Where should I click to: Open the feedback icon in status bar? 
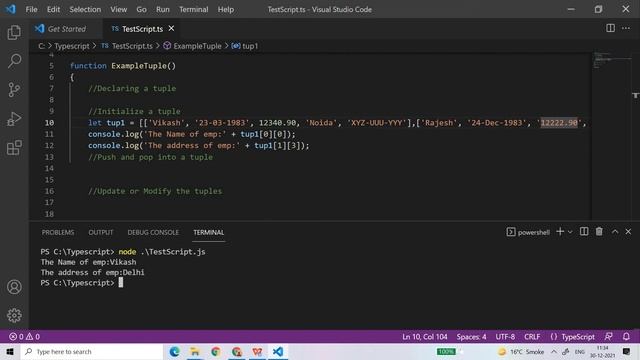pyautogui.click(x=609, y=337)
